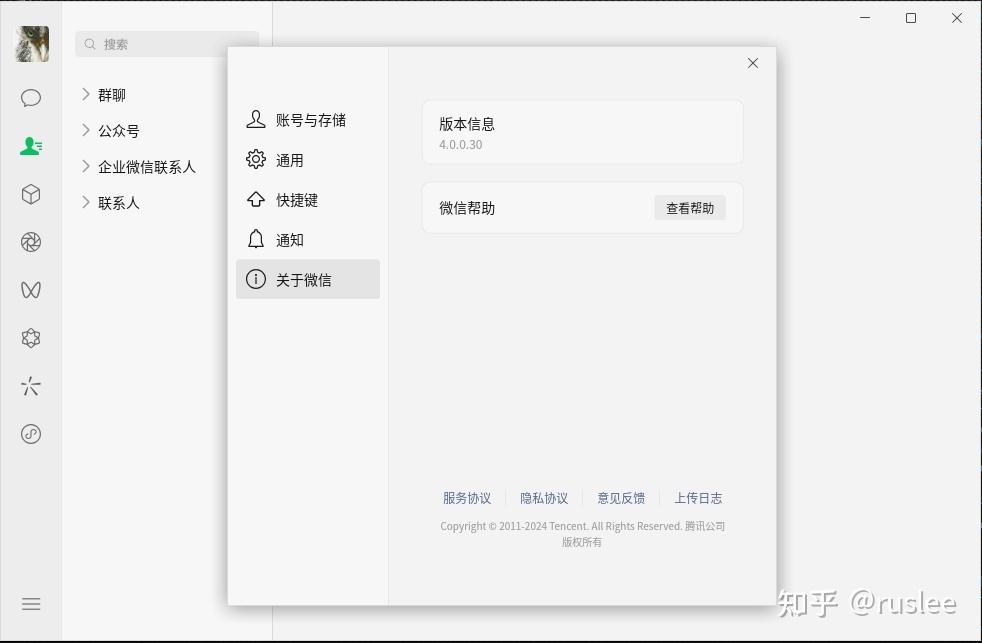Click the 版本信息 heading

pos(467,124)
